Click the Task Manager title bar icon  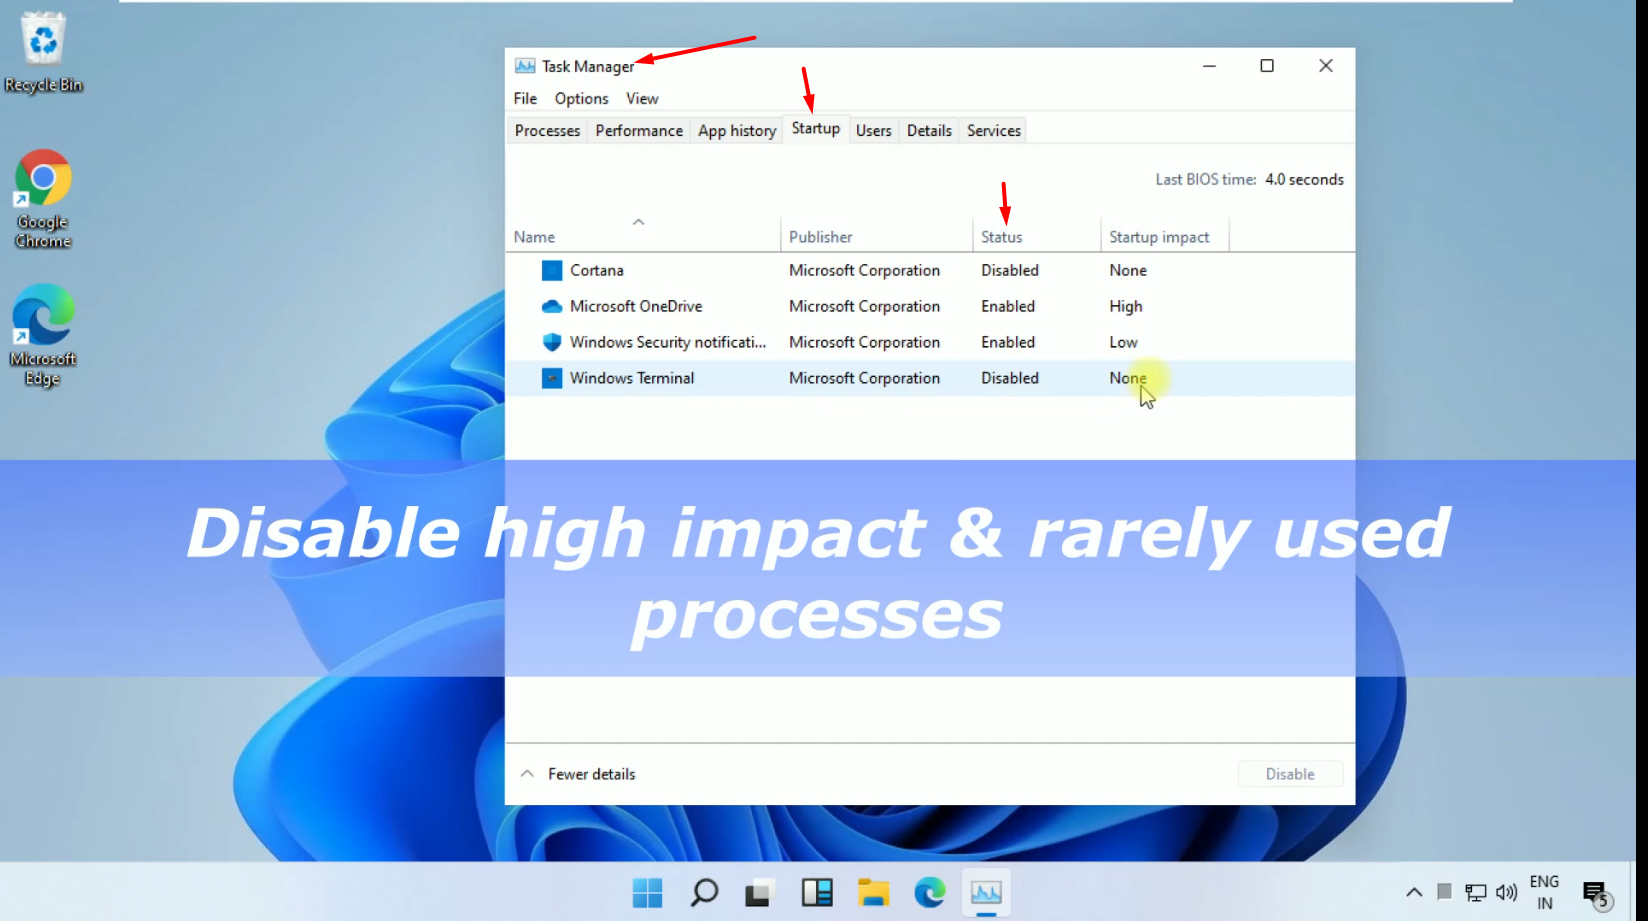[x=525, y=66]
